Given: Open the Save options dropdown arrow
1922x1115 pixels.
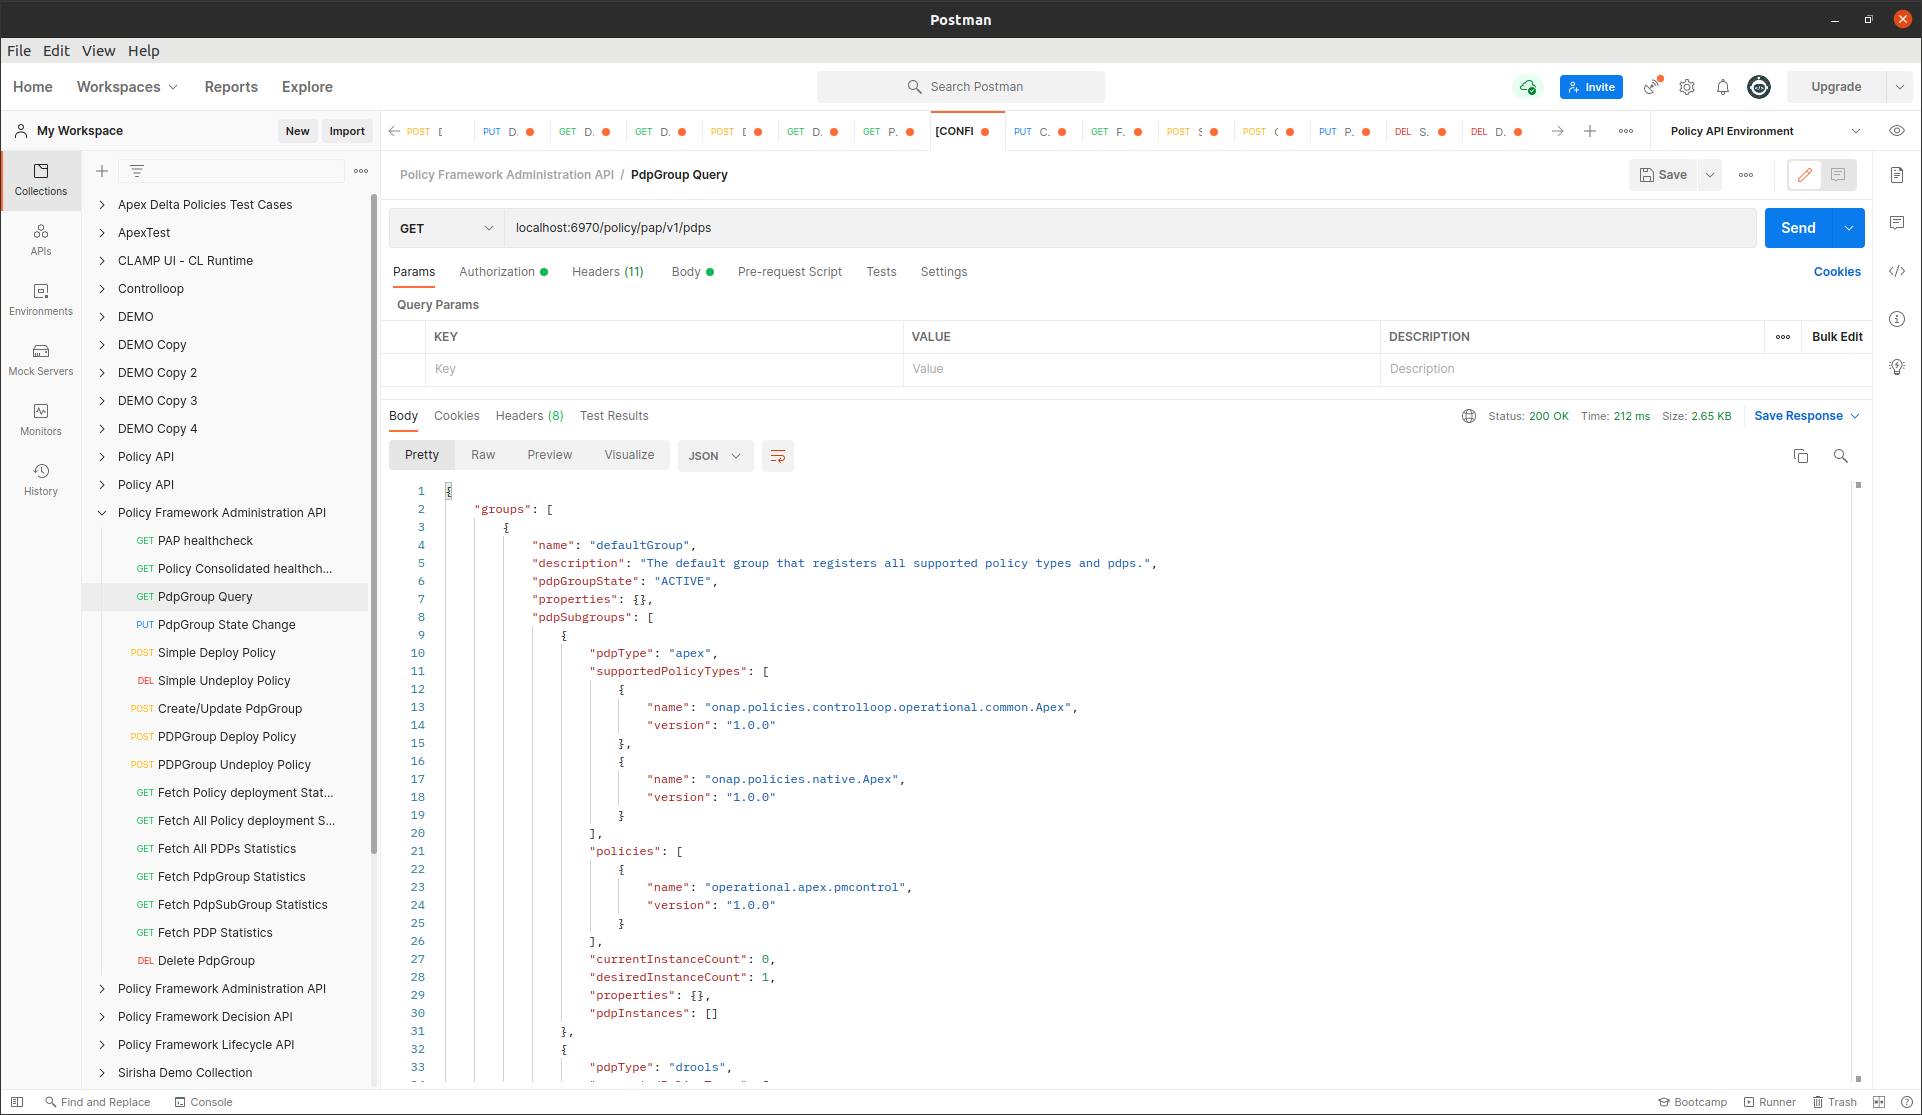Looking at the screenshot, I should click(x=1710, y=175).
